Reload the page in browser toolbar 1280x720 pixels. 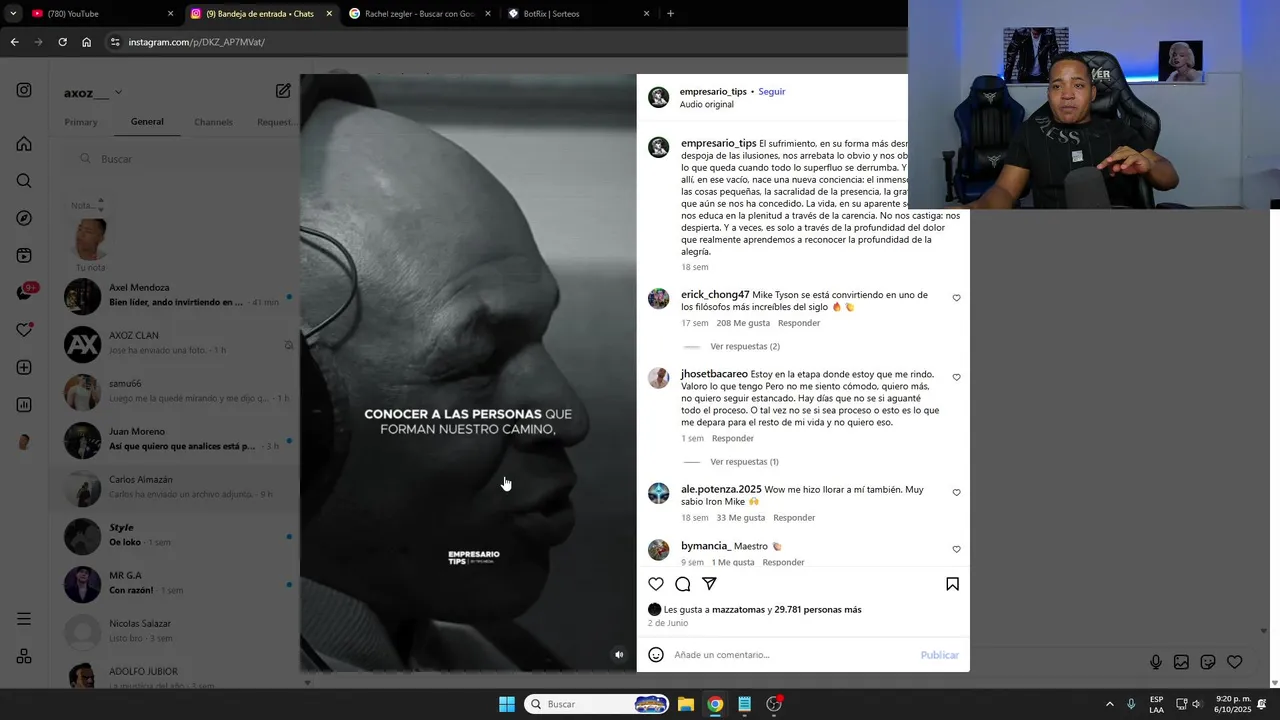click(62, 42)
